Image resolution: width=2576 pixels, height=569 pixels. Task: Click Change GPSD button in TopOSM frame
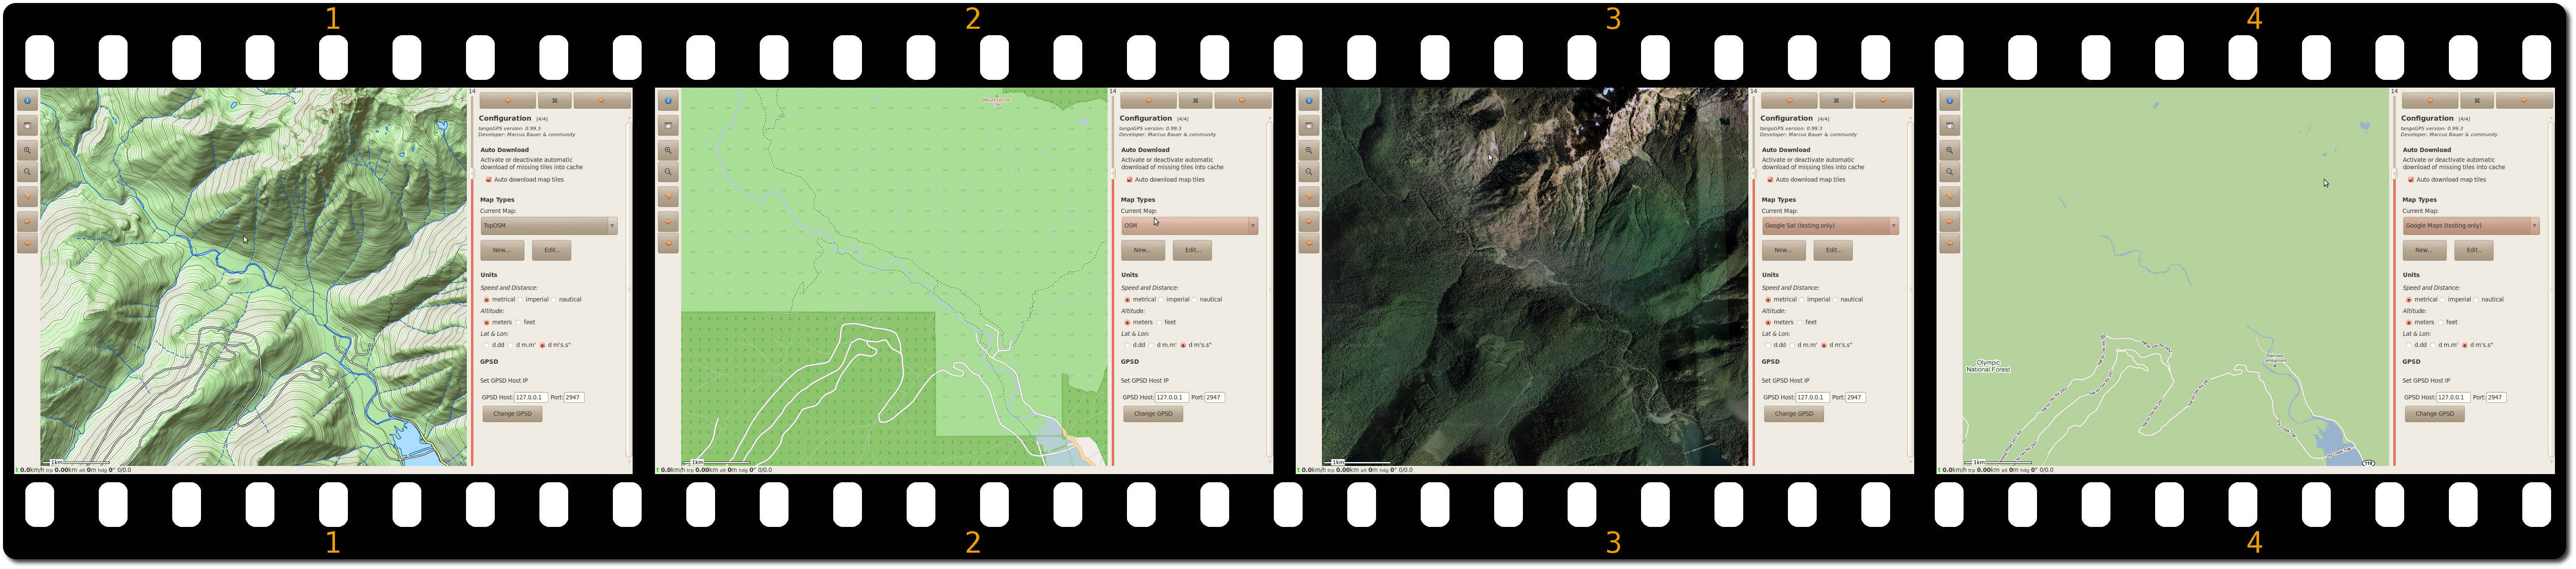coord(512,414)
